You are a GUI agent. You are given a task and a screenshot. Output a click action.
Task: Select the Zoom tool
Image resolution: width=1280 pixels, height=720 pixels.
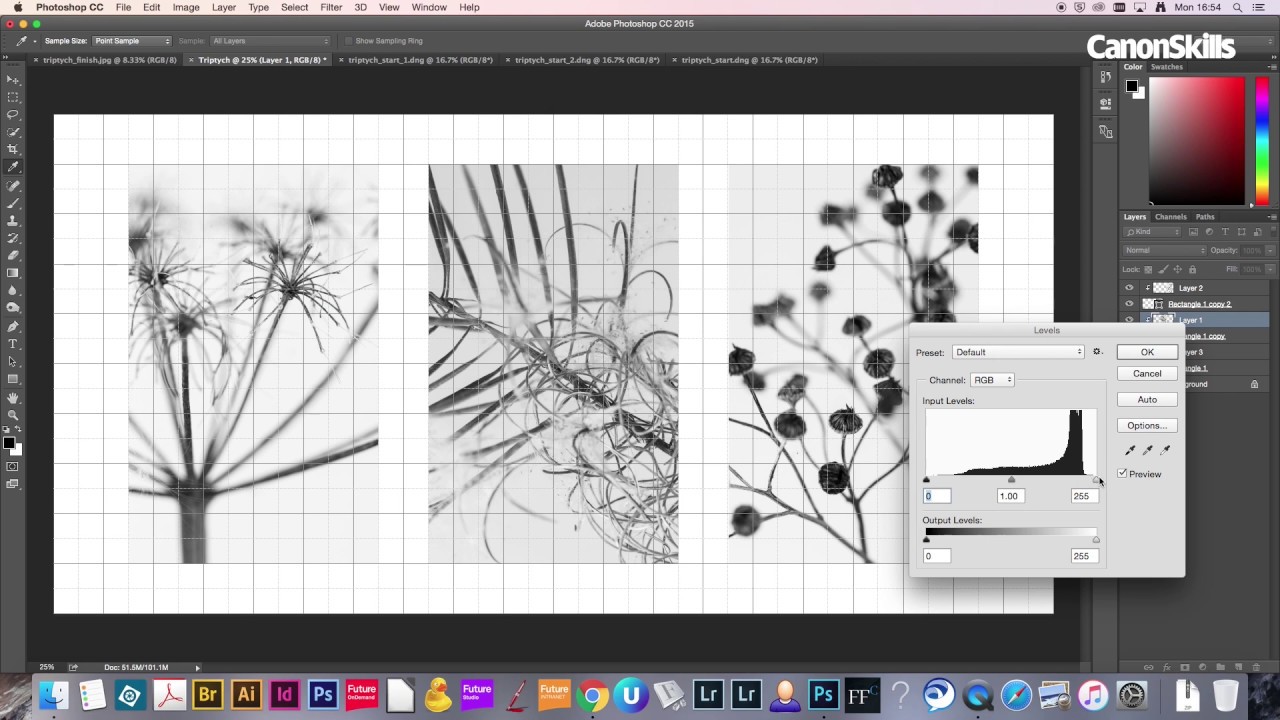(13, 414)
